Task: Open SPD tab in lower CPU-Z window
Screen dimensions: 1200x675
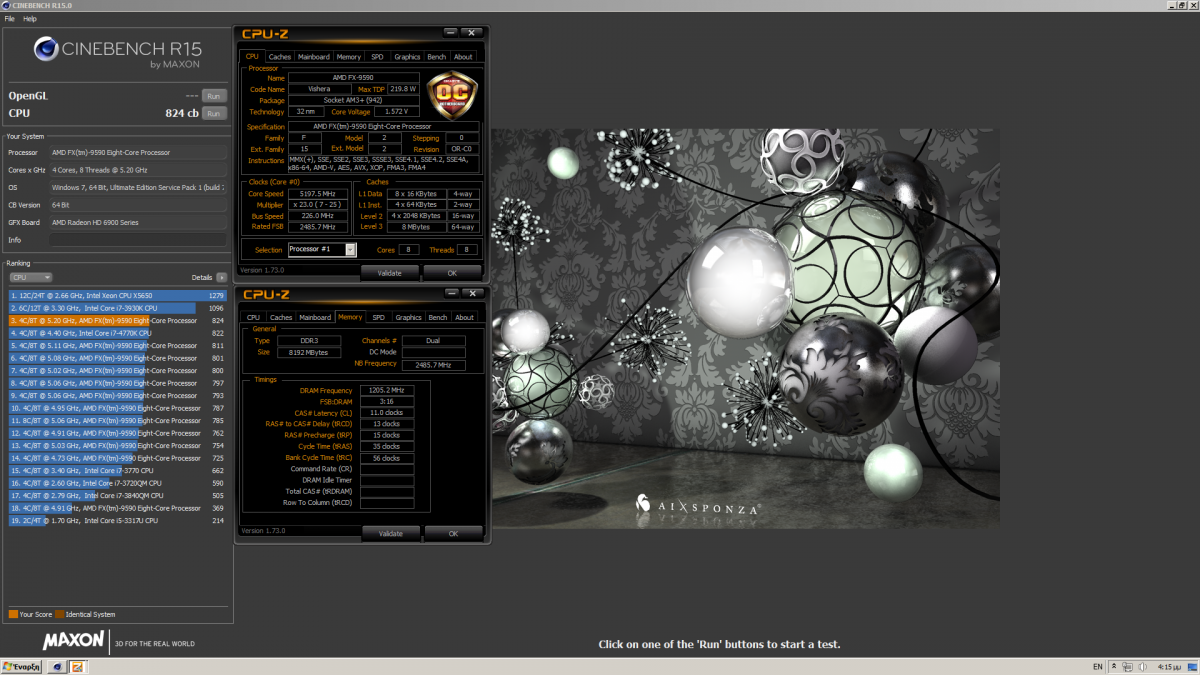Action: coord(378,317)
